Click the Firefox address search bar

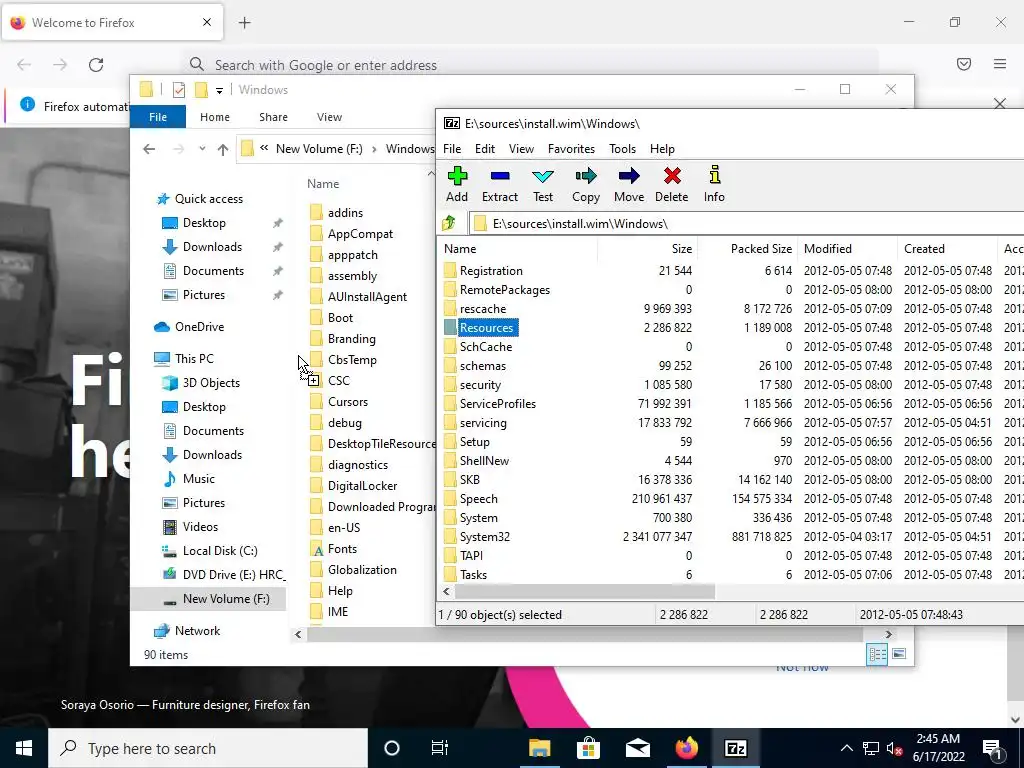coord(530,65)
